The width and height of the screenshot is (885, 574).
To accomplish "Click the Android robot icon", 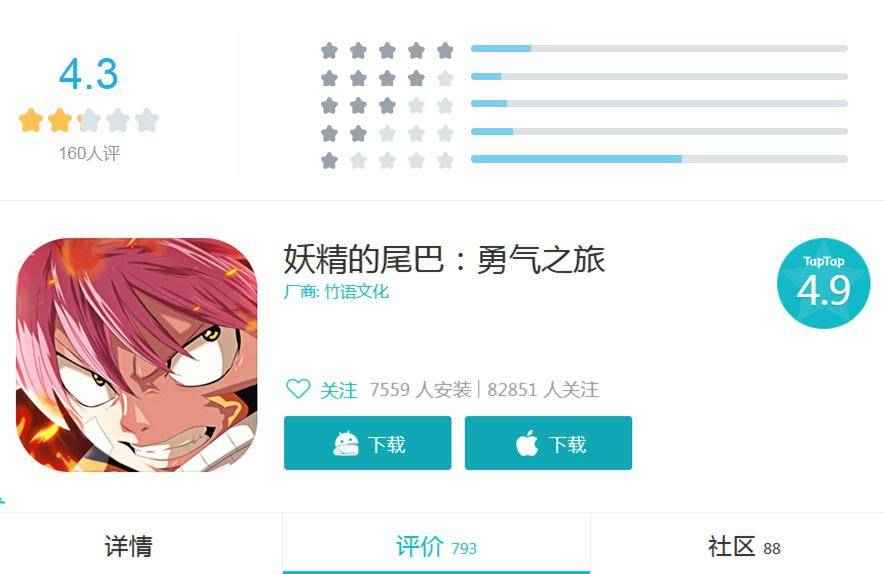I will (x=345, y=444).
